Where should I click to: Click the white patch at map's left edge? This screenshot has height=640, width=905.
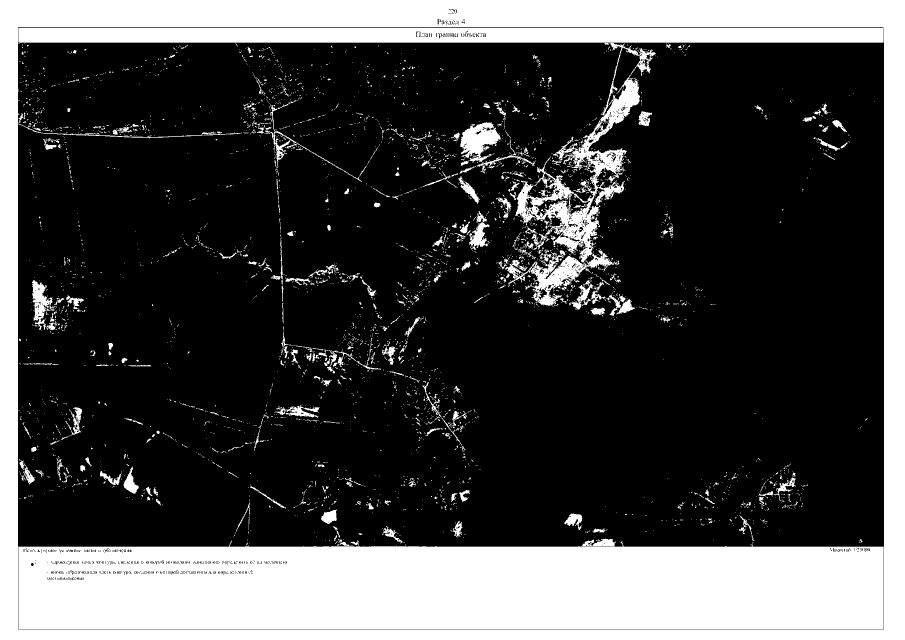pyautogui.click(x=44, y=299)
